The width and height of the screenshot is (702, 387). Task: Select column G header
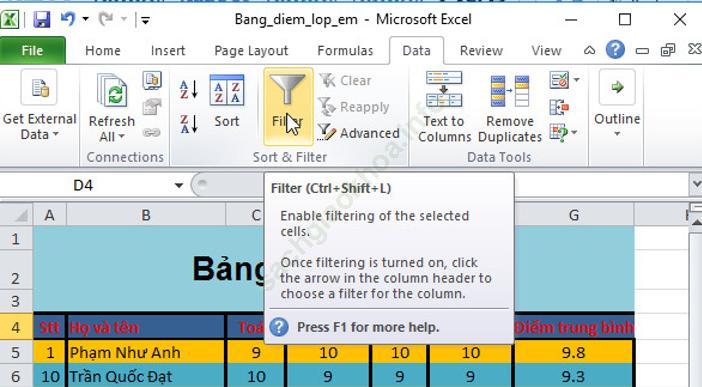(x=574, y=215)
